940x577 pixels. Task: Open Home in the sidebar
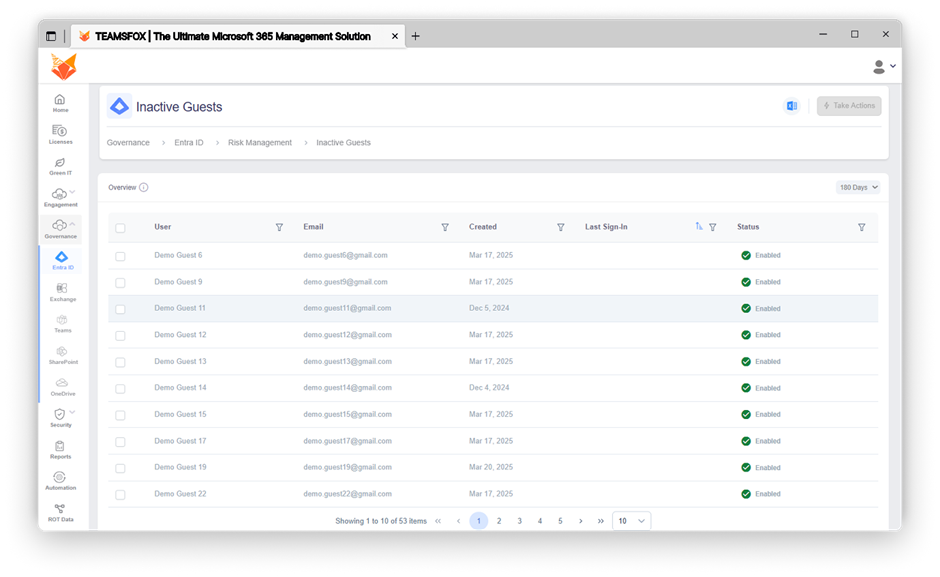click(60, 103)
